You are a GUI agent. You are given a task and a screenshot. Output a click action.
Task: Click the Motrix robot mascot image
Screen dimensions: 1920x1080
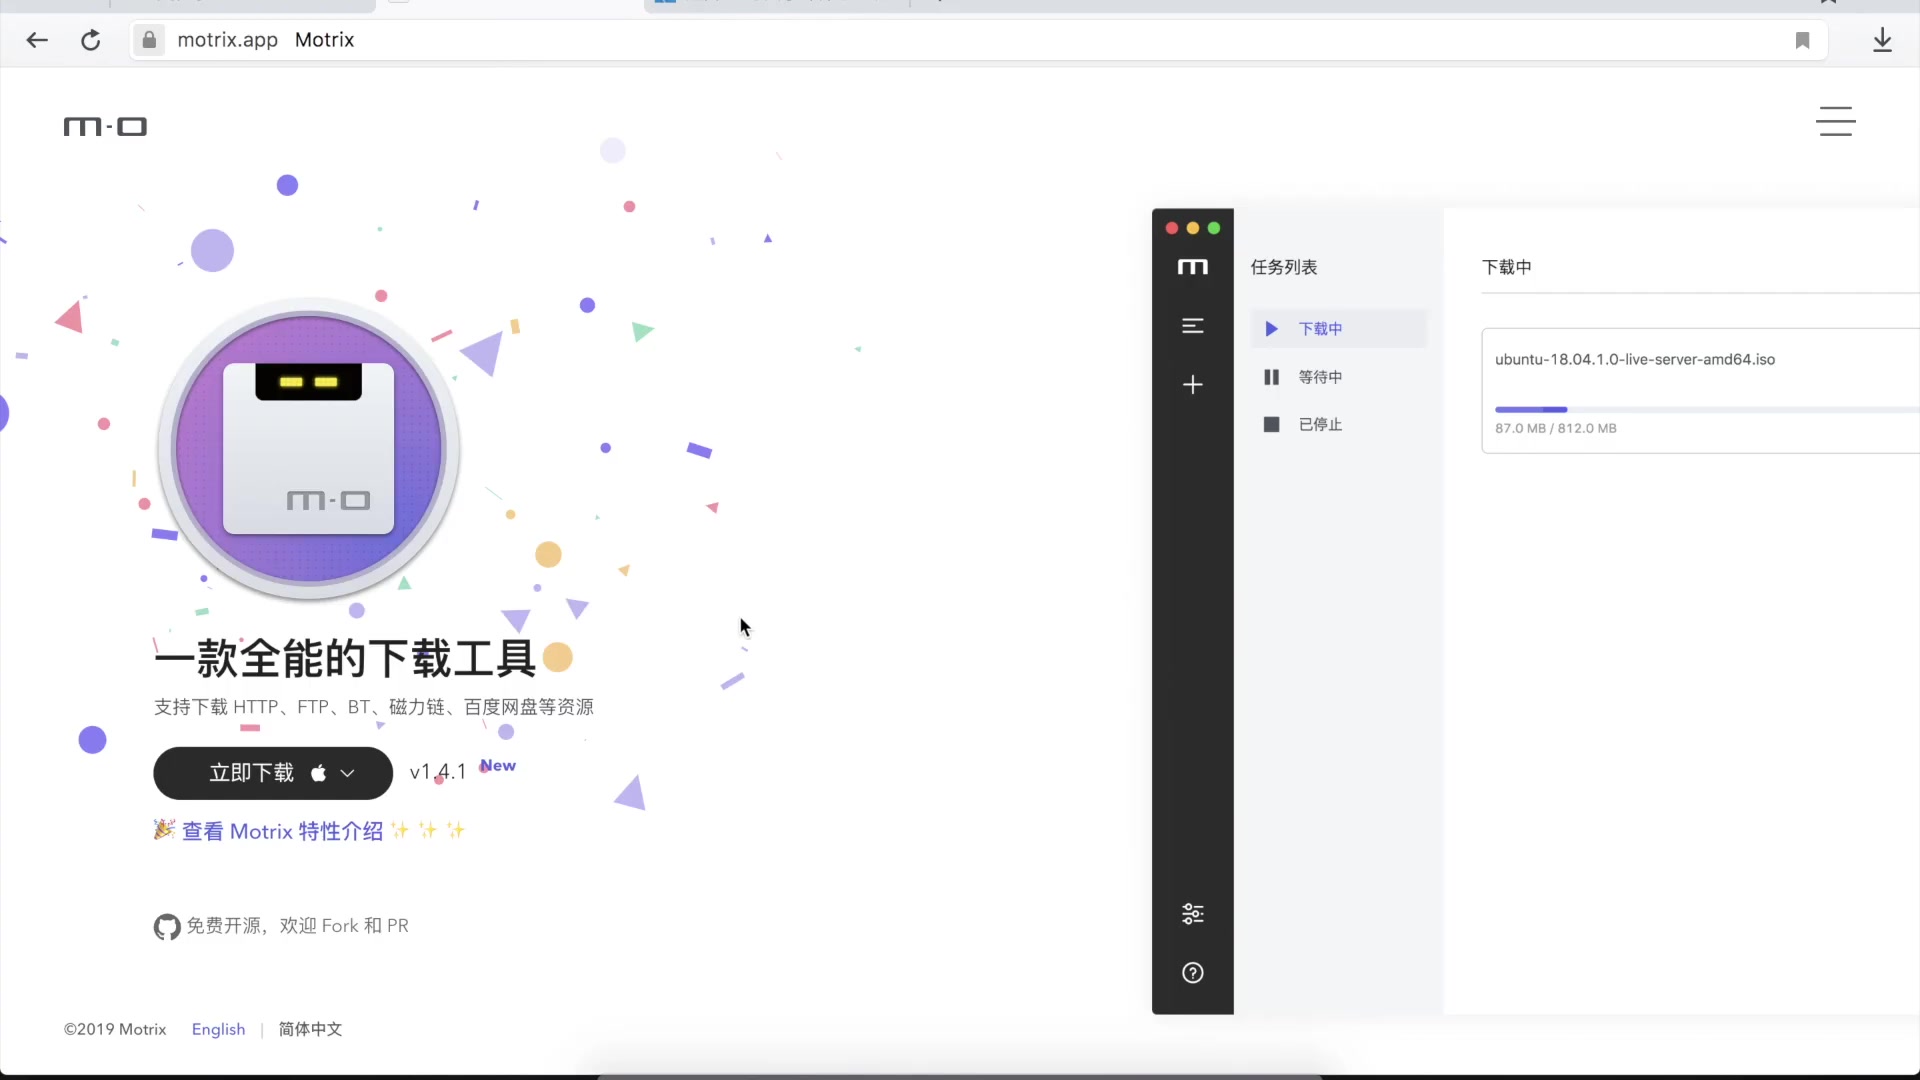(x=308, y=447)
